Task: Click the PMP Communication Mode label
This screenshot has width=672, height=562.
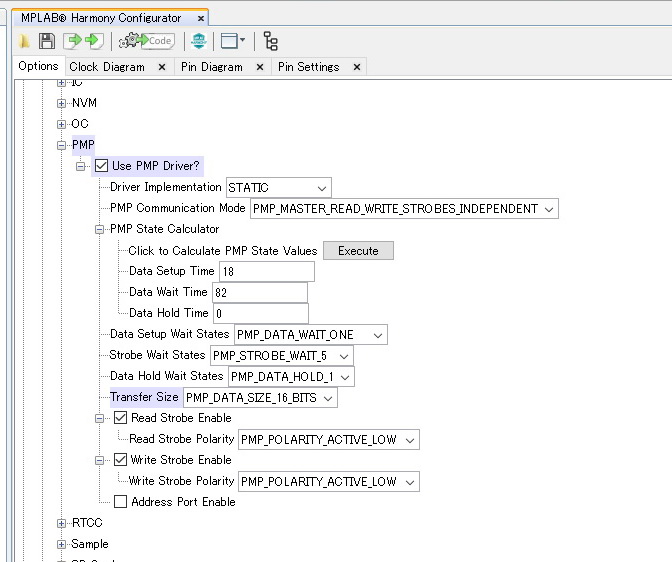Action: coord(177,208)
